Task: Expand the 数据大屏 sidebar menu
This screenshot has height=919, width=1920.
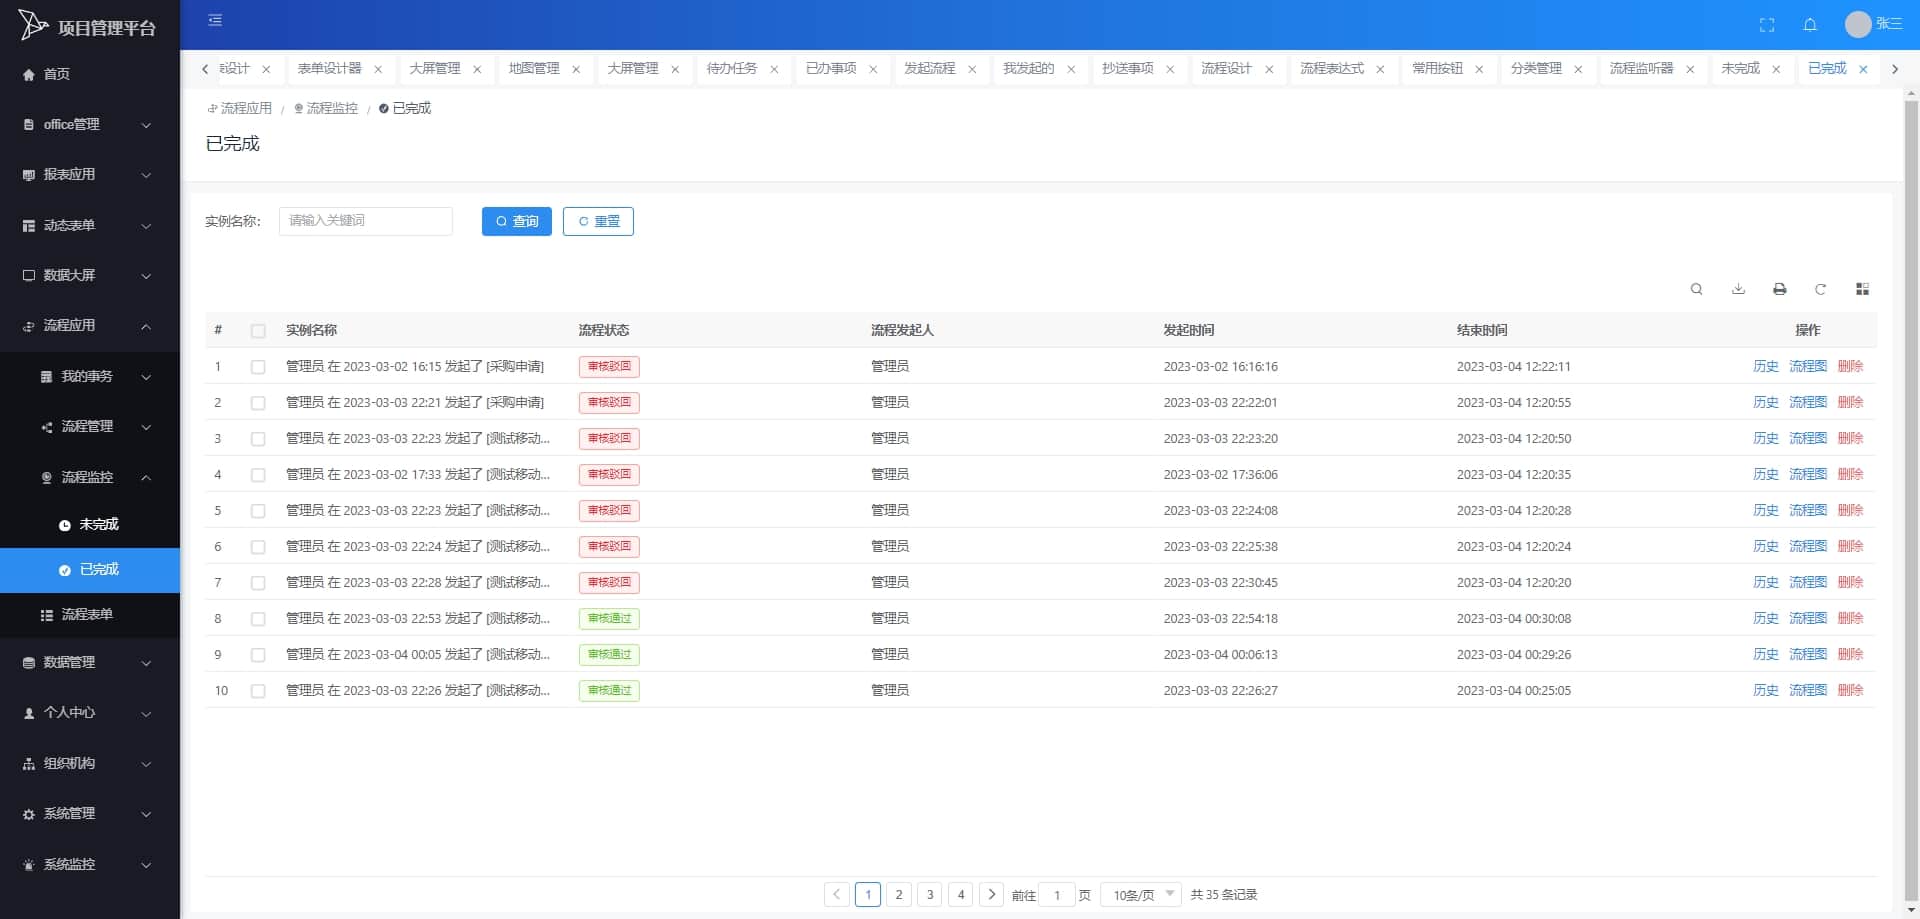Action: pos(90,275)
